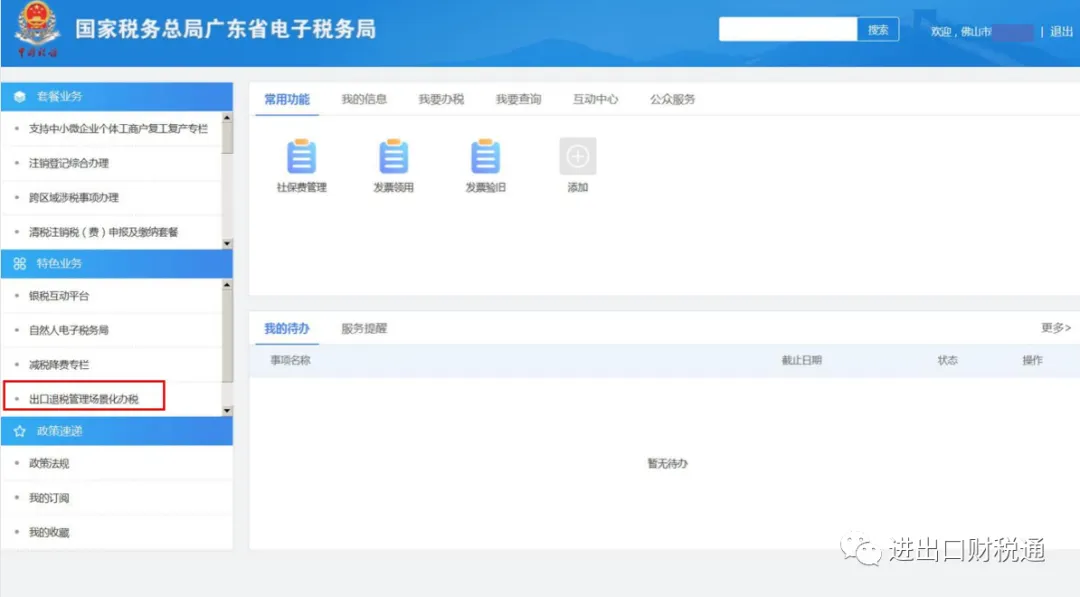Image resolution: width=1080 pixels, height=597 pixels.
Task: Open 自然人电子税务局 in sidebar
Action: [69, 330]
